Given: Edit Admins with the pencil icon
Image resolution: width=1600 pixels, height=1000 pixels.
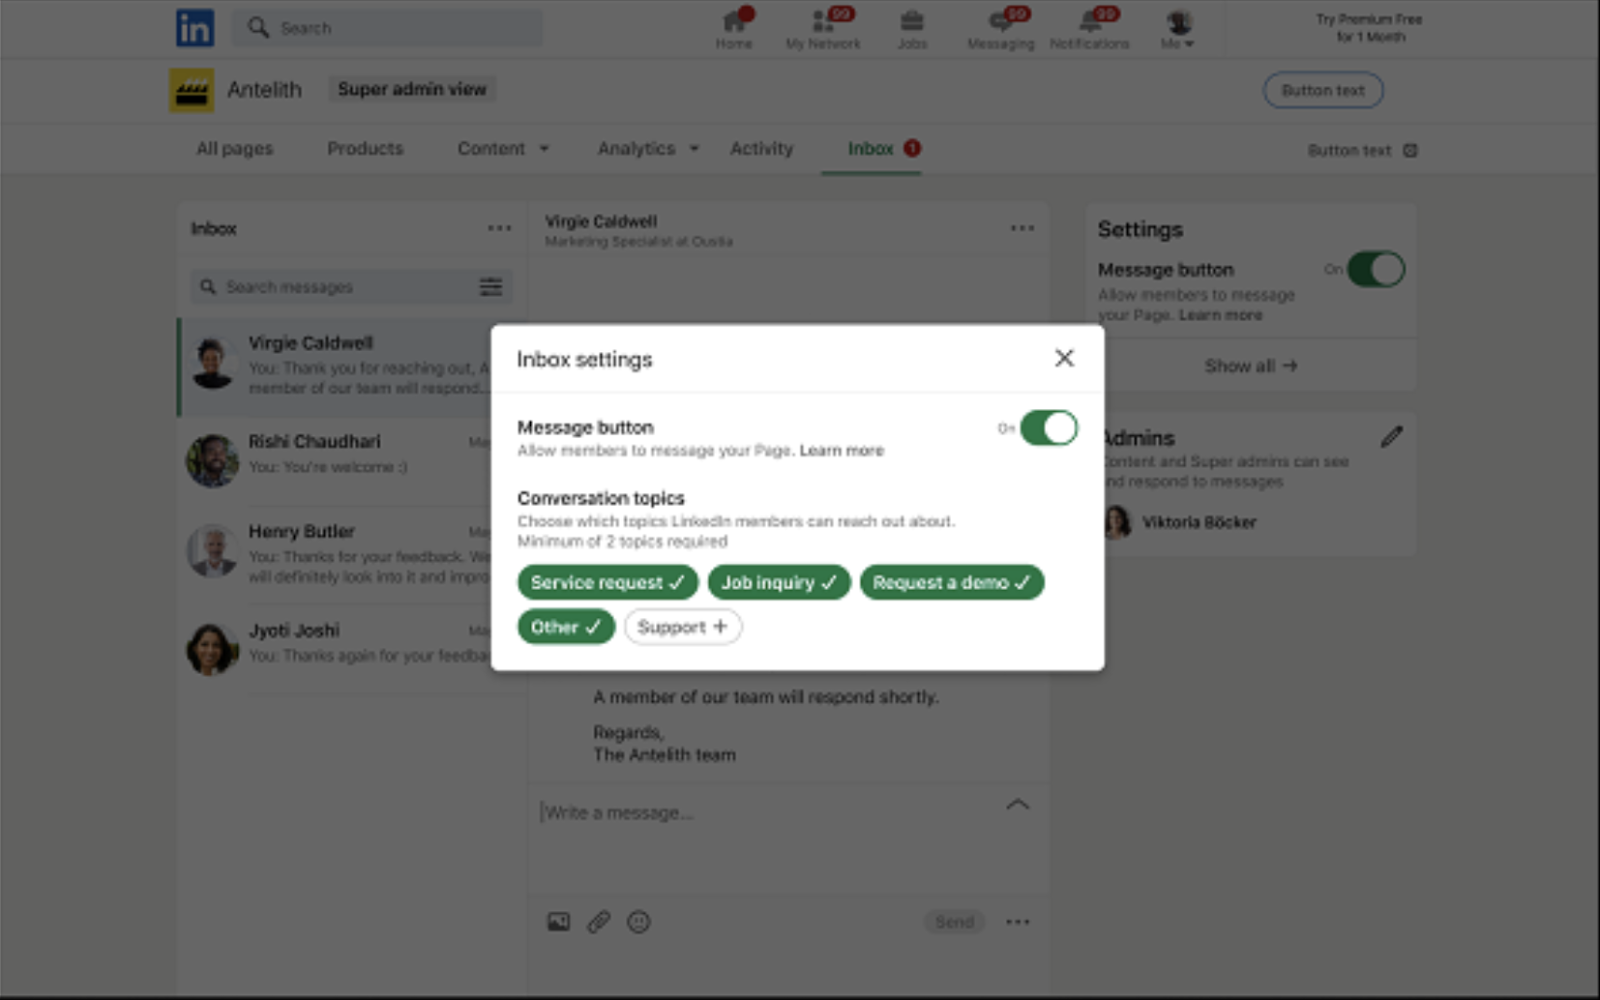Looking at the screenshot, I should 1391,437.
